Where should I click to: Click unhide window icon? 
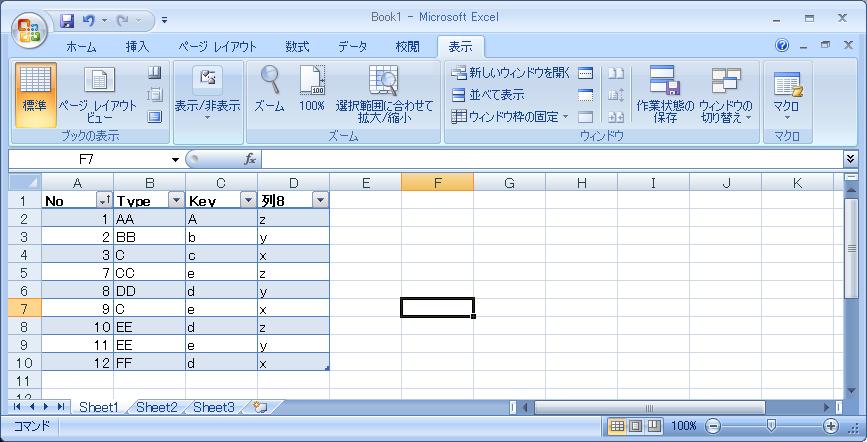tap(586, 117)
